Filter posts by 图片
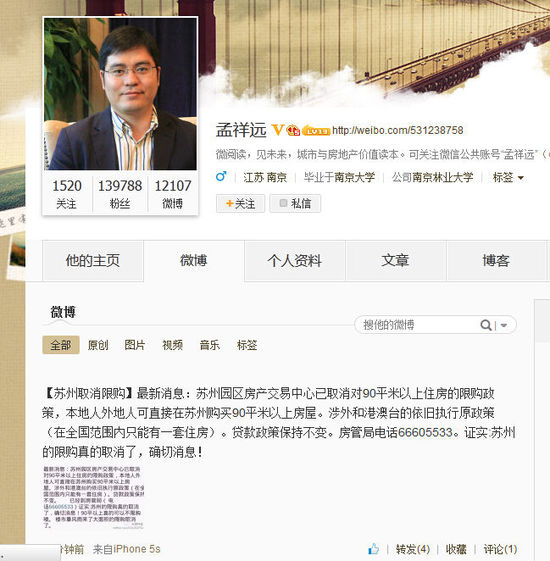550x561 pixels. 135,345
